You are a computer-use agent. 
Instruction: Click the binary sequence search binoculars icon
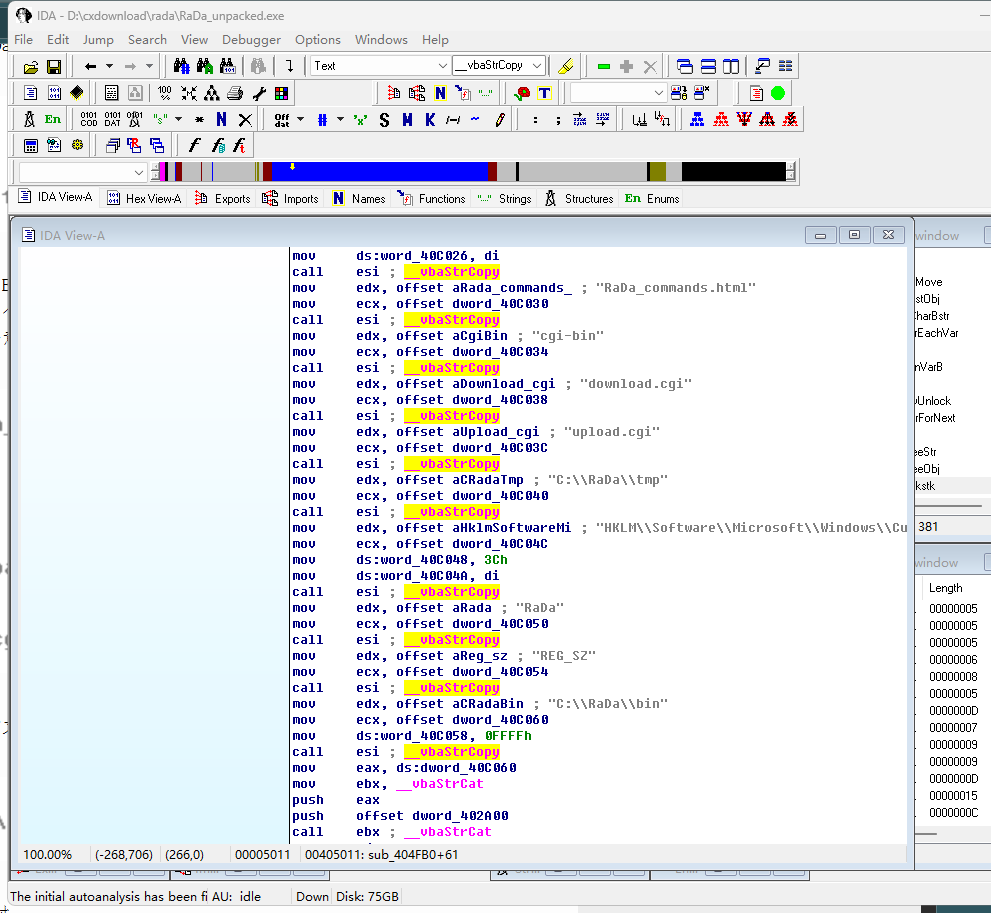[228, 66]
